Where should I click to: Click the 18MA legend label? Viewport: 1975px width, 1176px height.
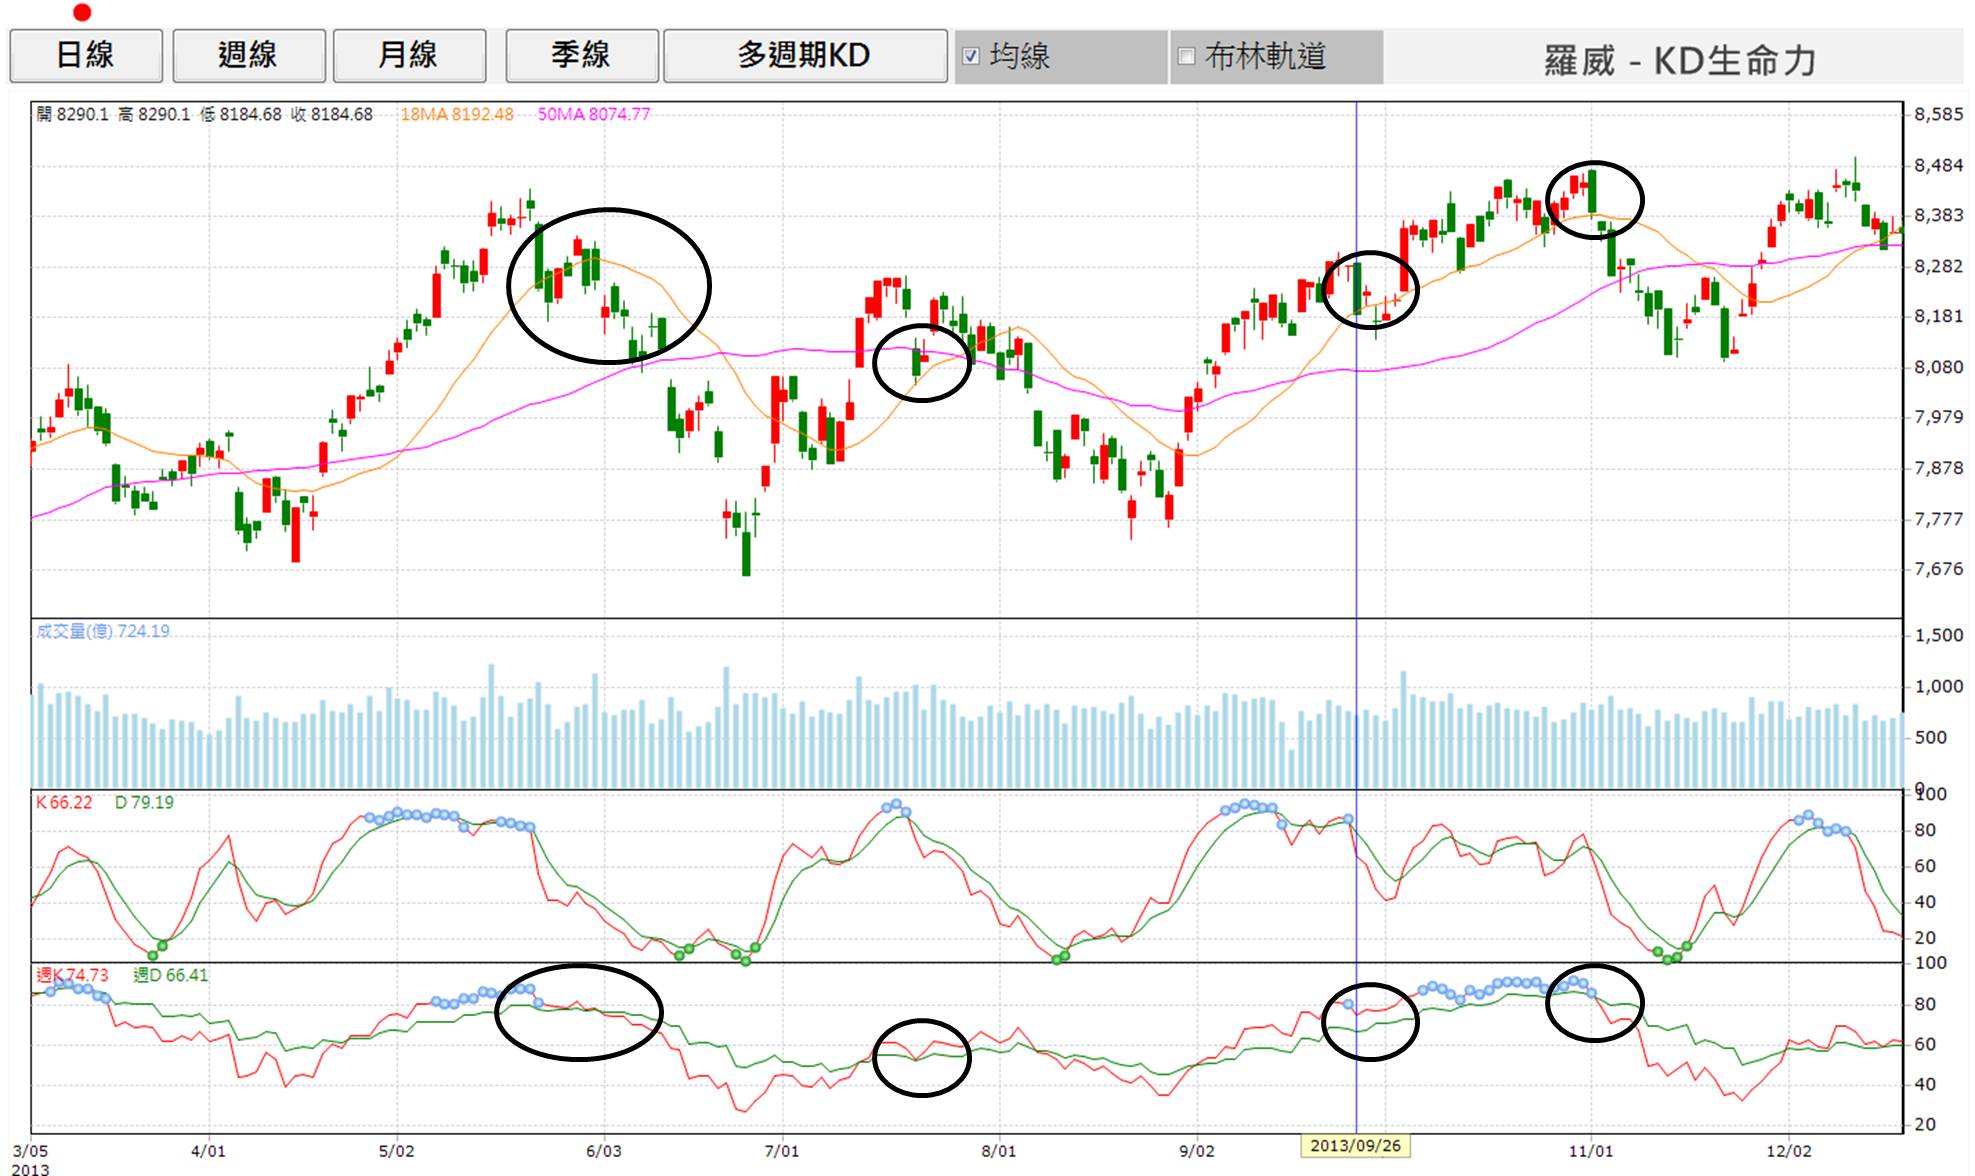456,114
